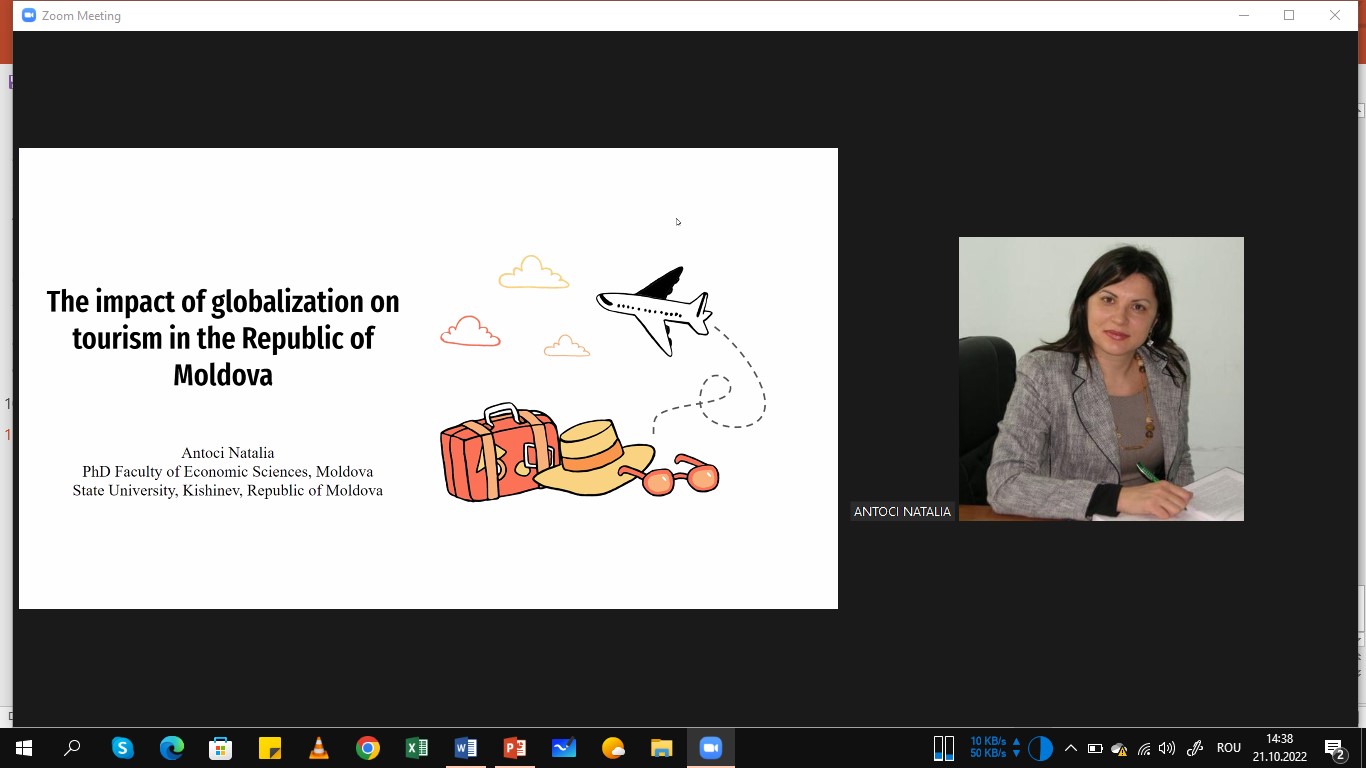Select Antoci Natalia's participant video tile

coord(1101,379)
